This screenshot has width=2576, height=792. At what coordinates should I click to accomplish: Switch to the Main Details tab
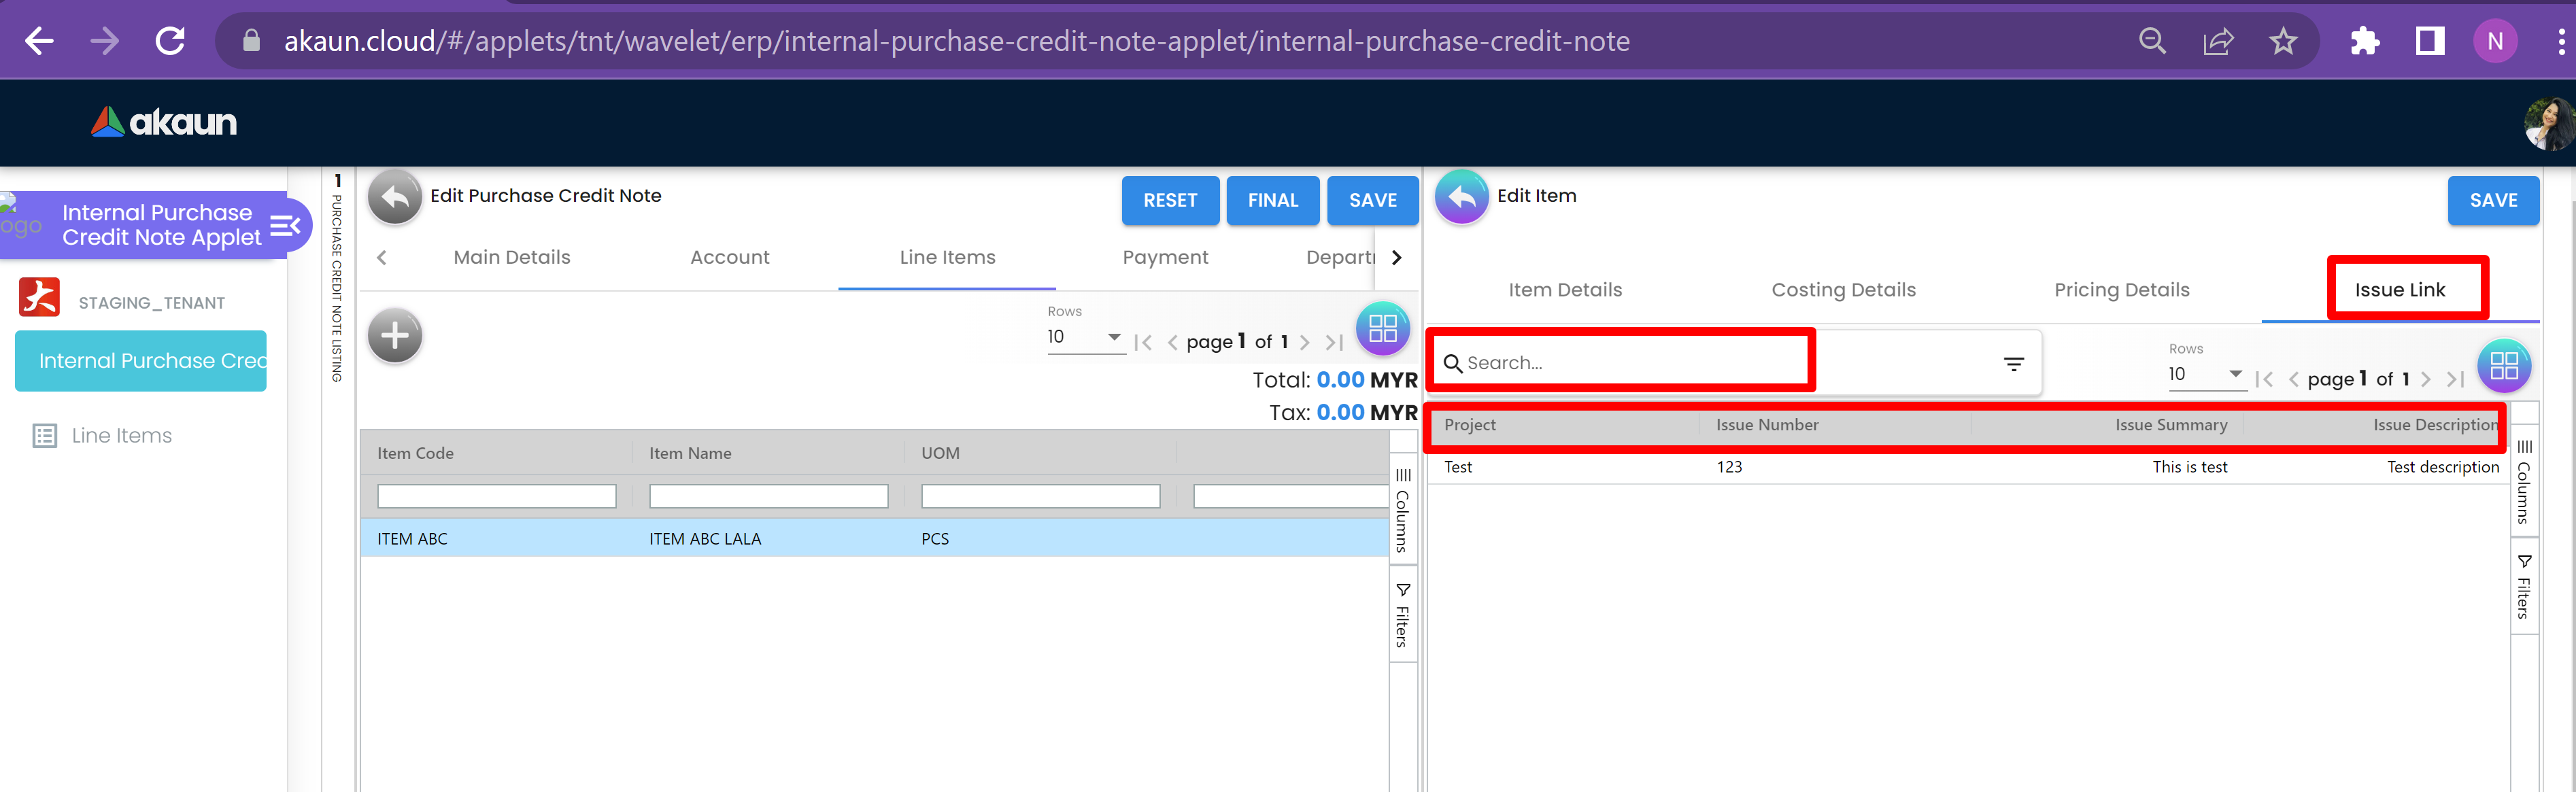coord(511,257)
